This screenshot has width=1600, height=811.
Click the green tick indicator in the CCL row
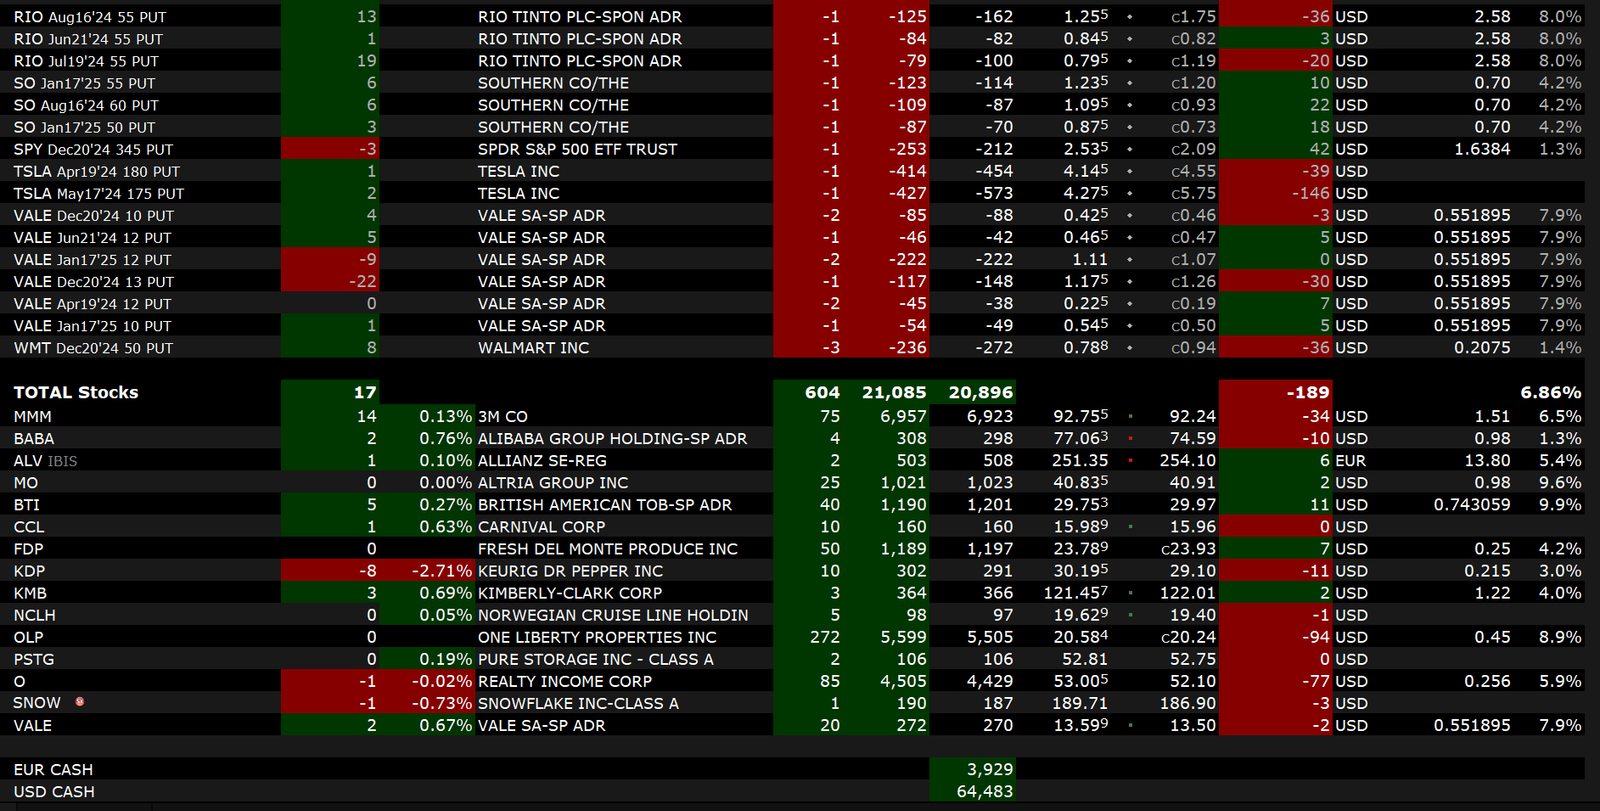tap(1131, 527)
